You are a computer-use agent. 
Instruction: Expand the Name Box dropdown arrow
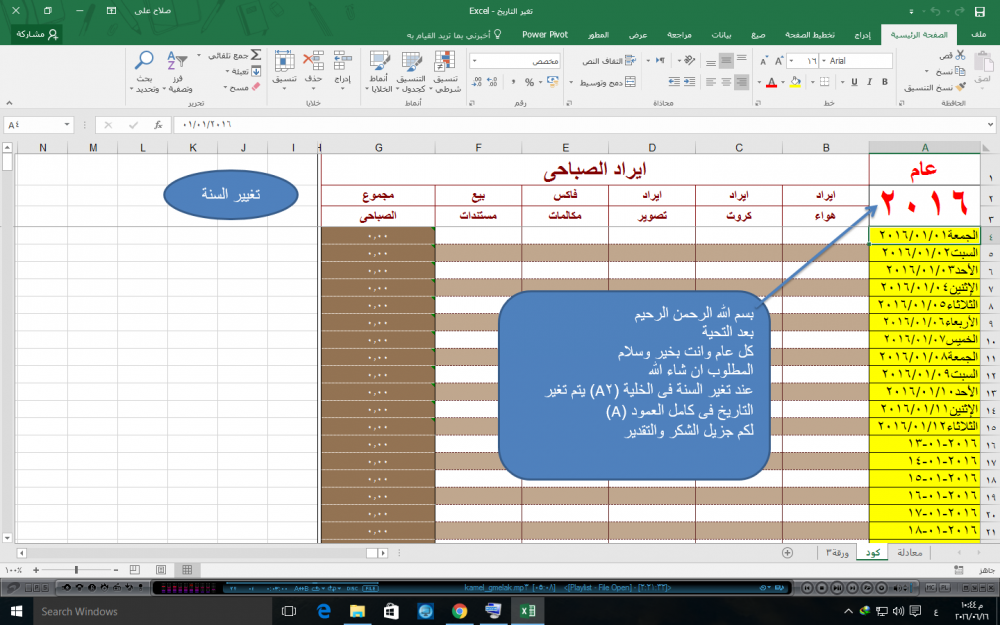click(68, 125)
